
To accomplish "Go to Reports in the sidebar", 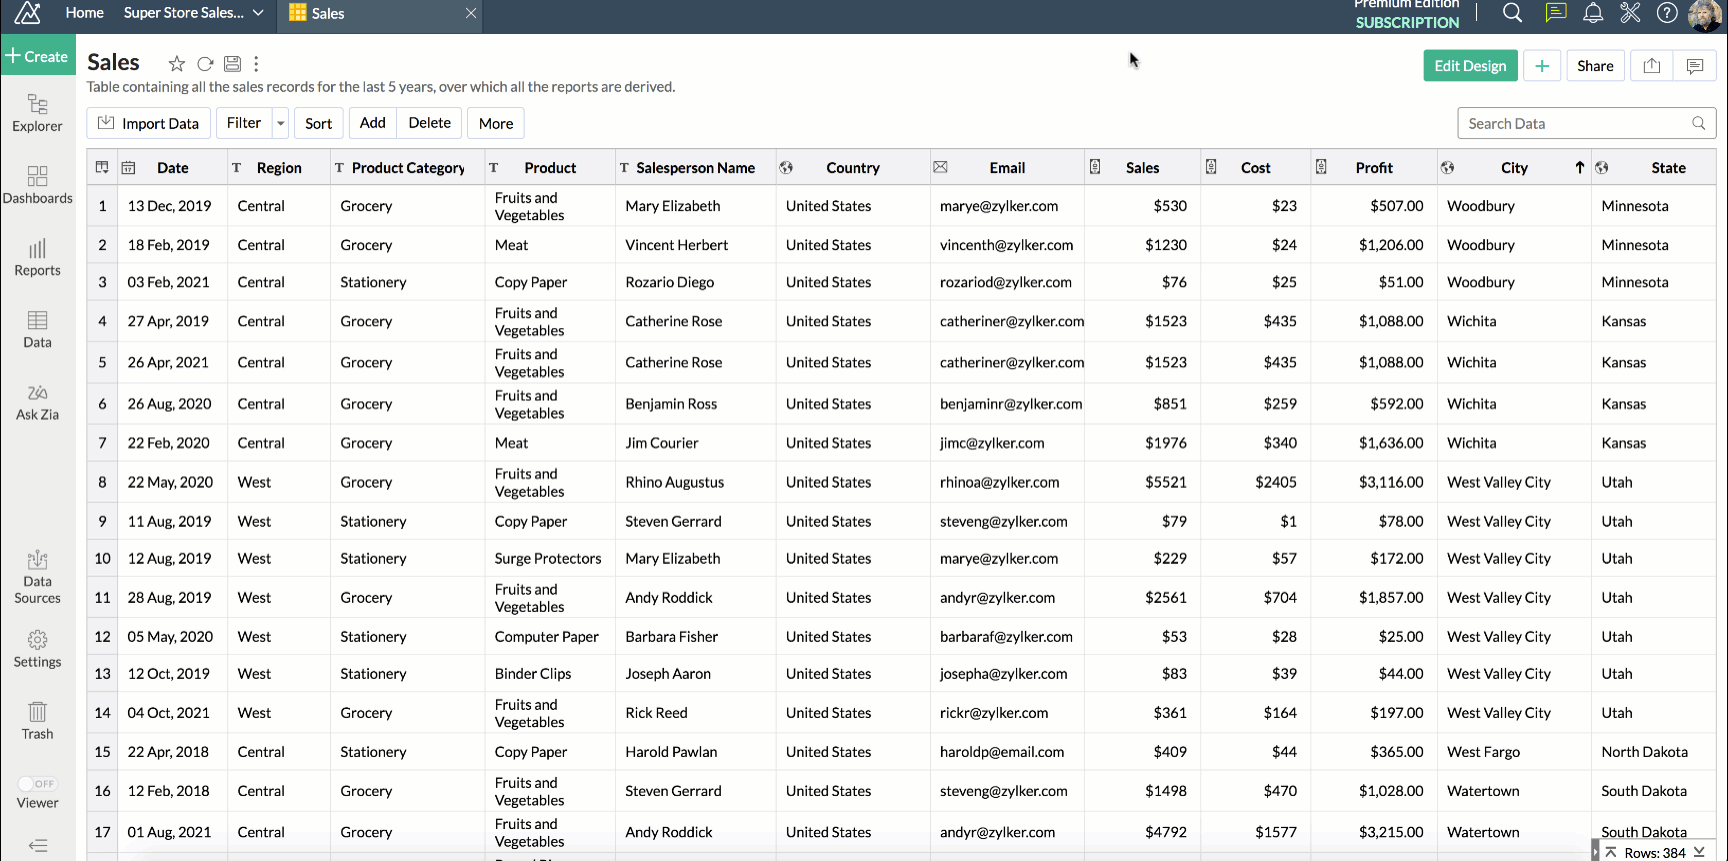I will 37,257.
